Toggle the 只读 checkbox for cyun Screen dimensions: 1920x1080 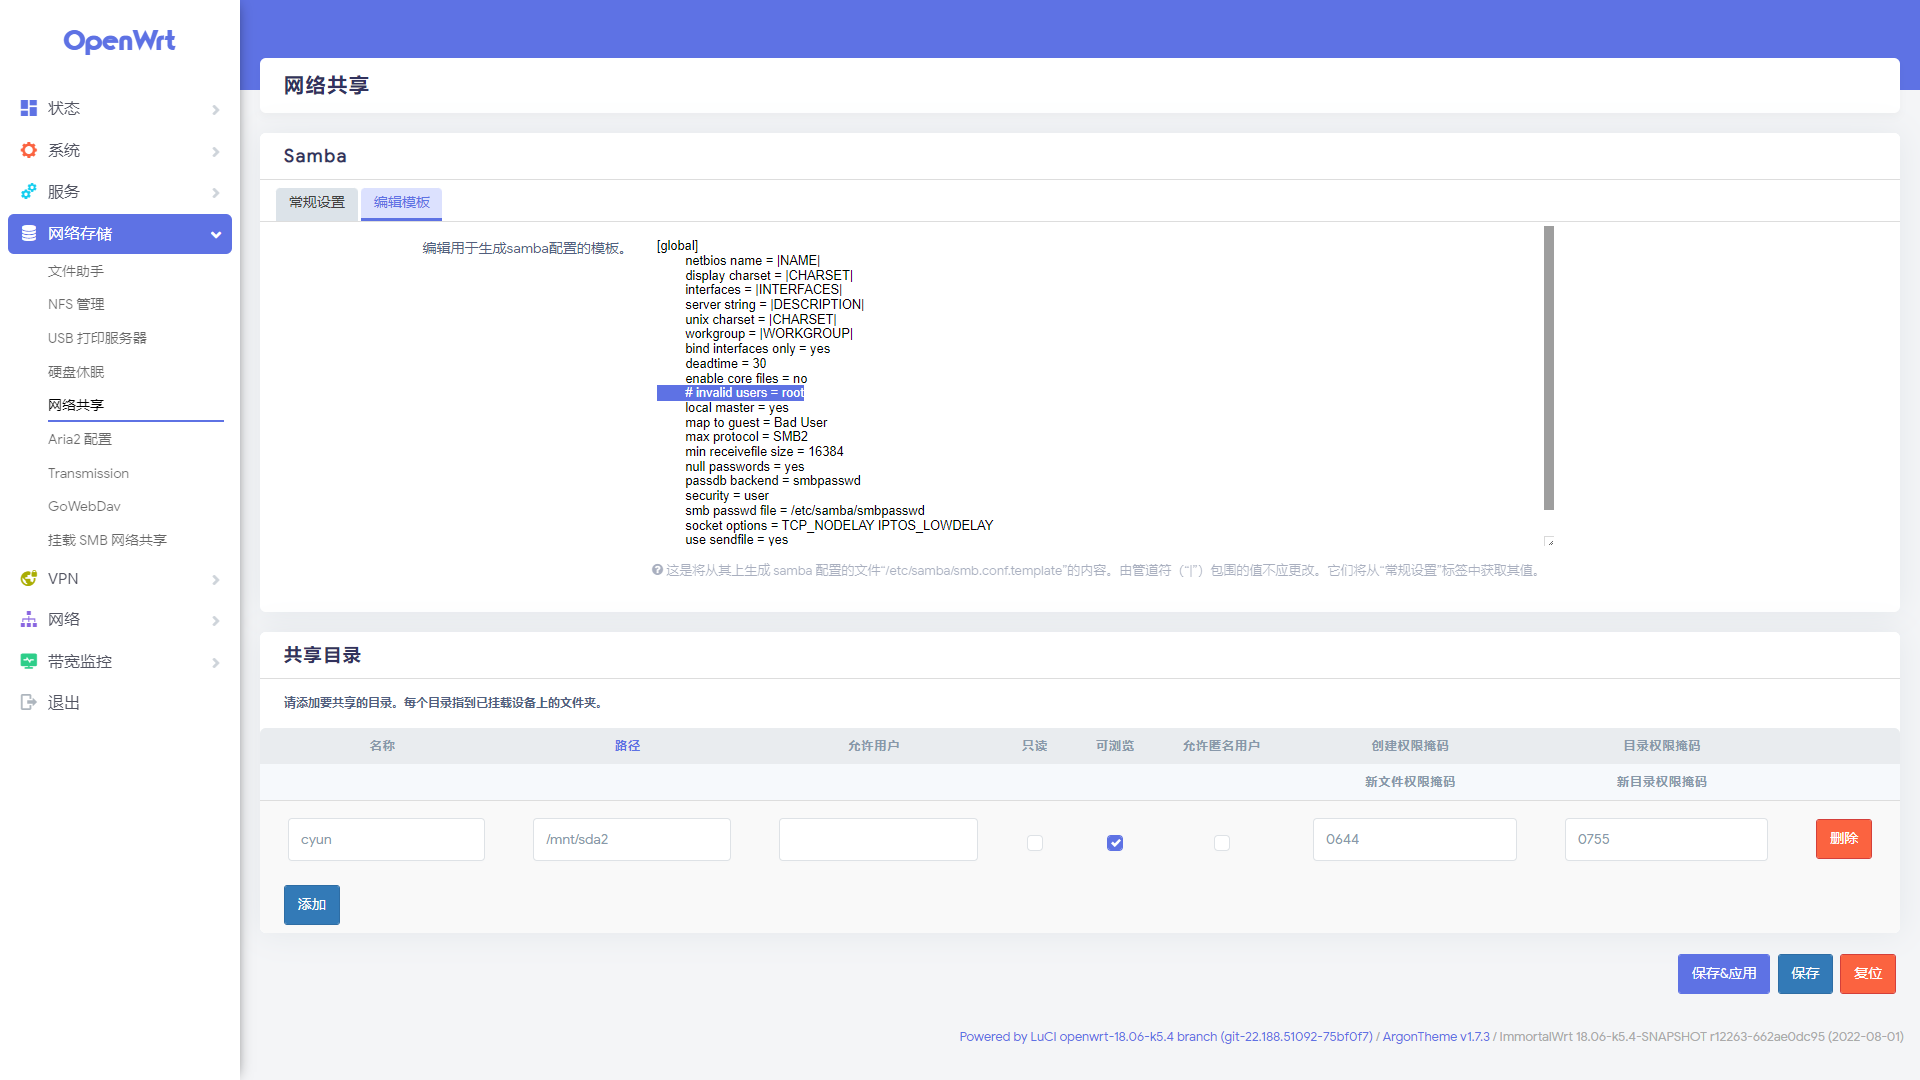pos(1035,843)
